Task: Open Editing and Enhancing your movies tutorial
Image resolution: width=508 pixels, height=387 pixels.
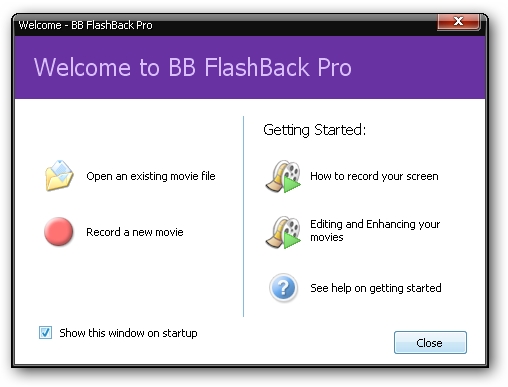Action: 375,230
